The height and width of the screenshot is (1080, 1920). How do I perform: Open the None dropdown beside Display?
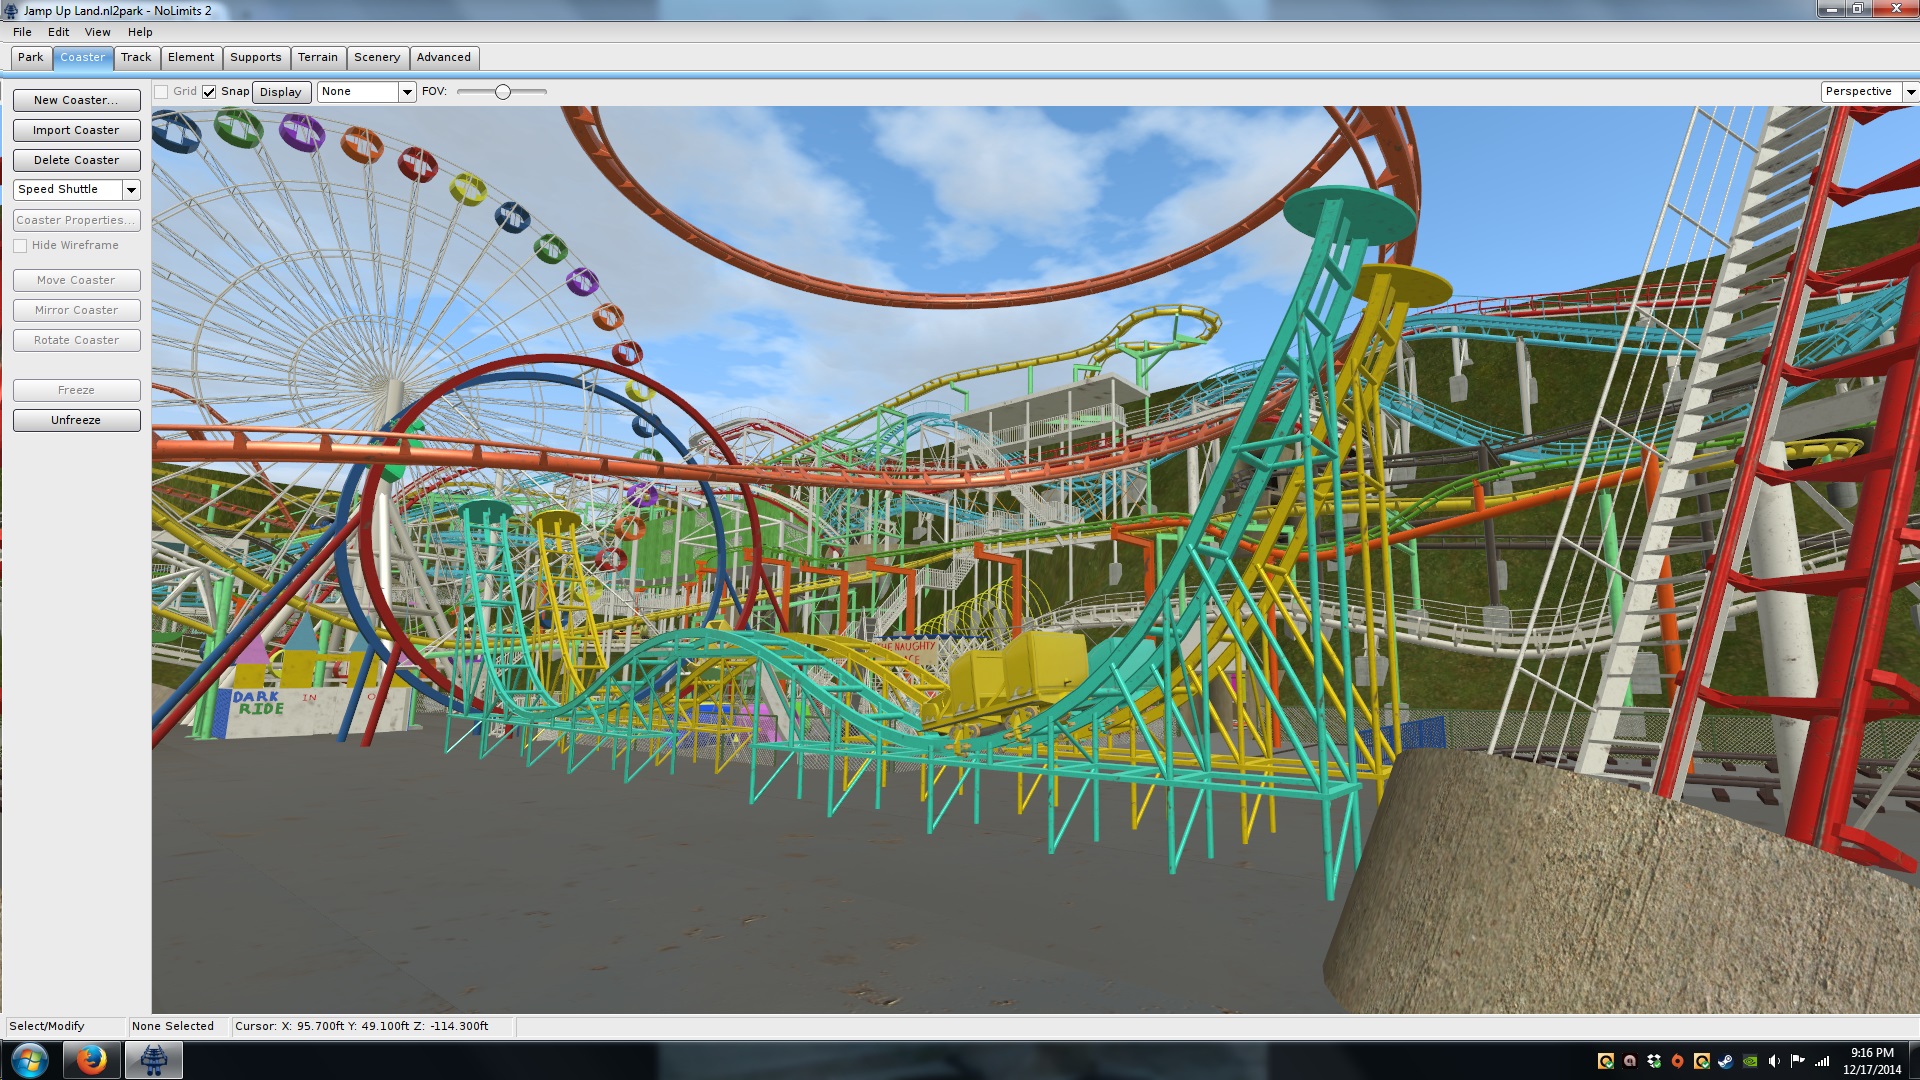tap(407, 92)
